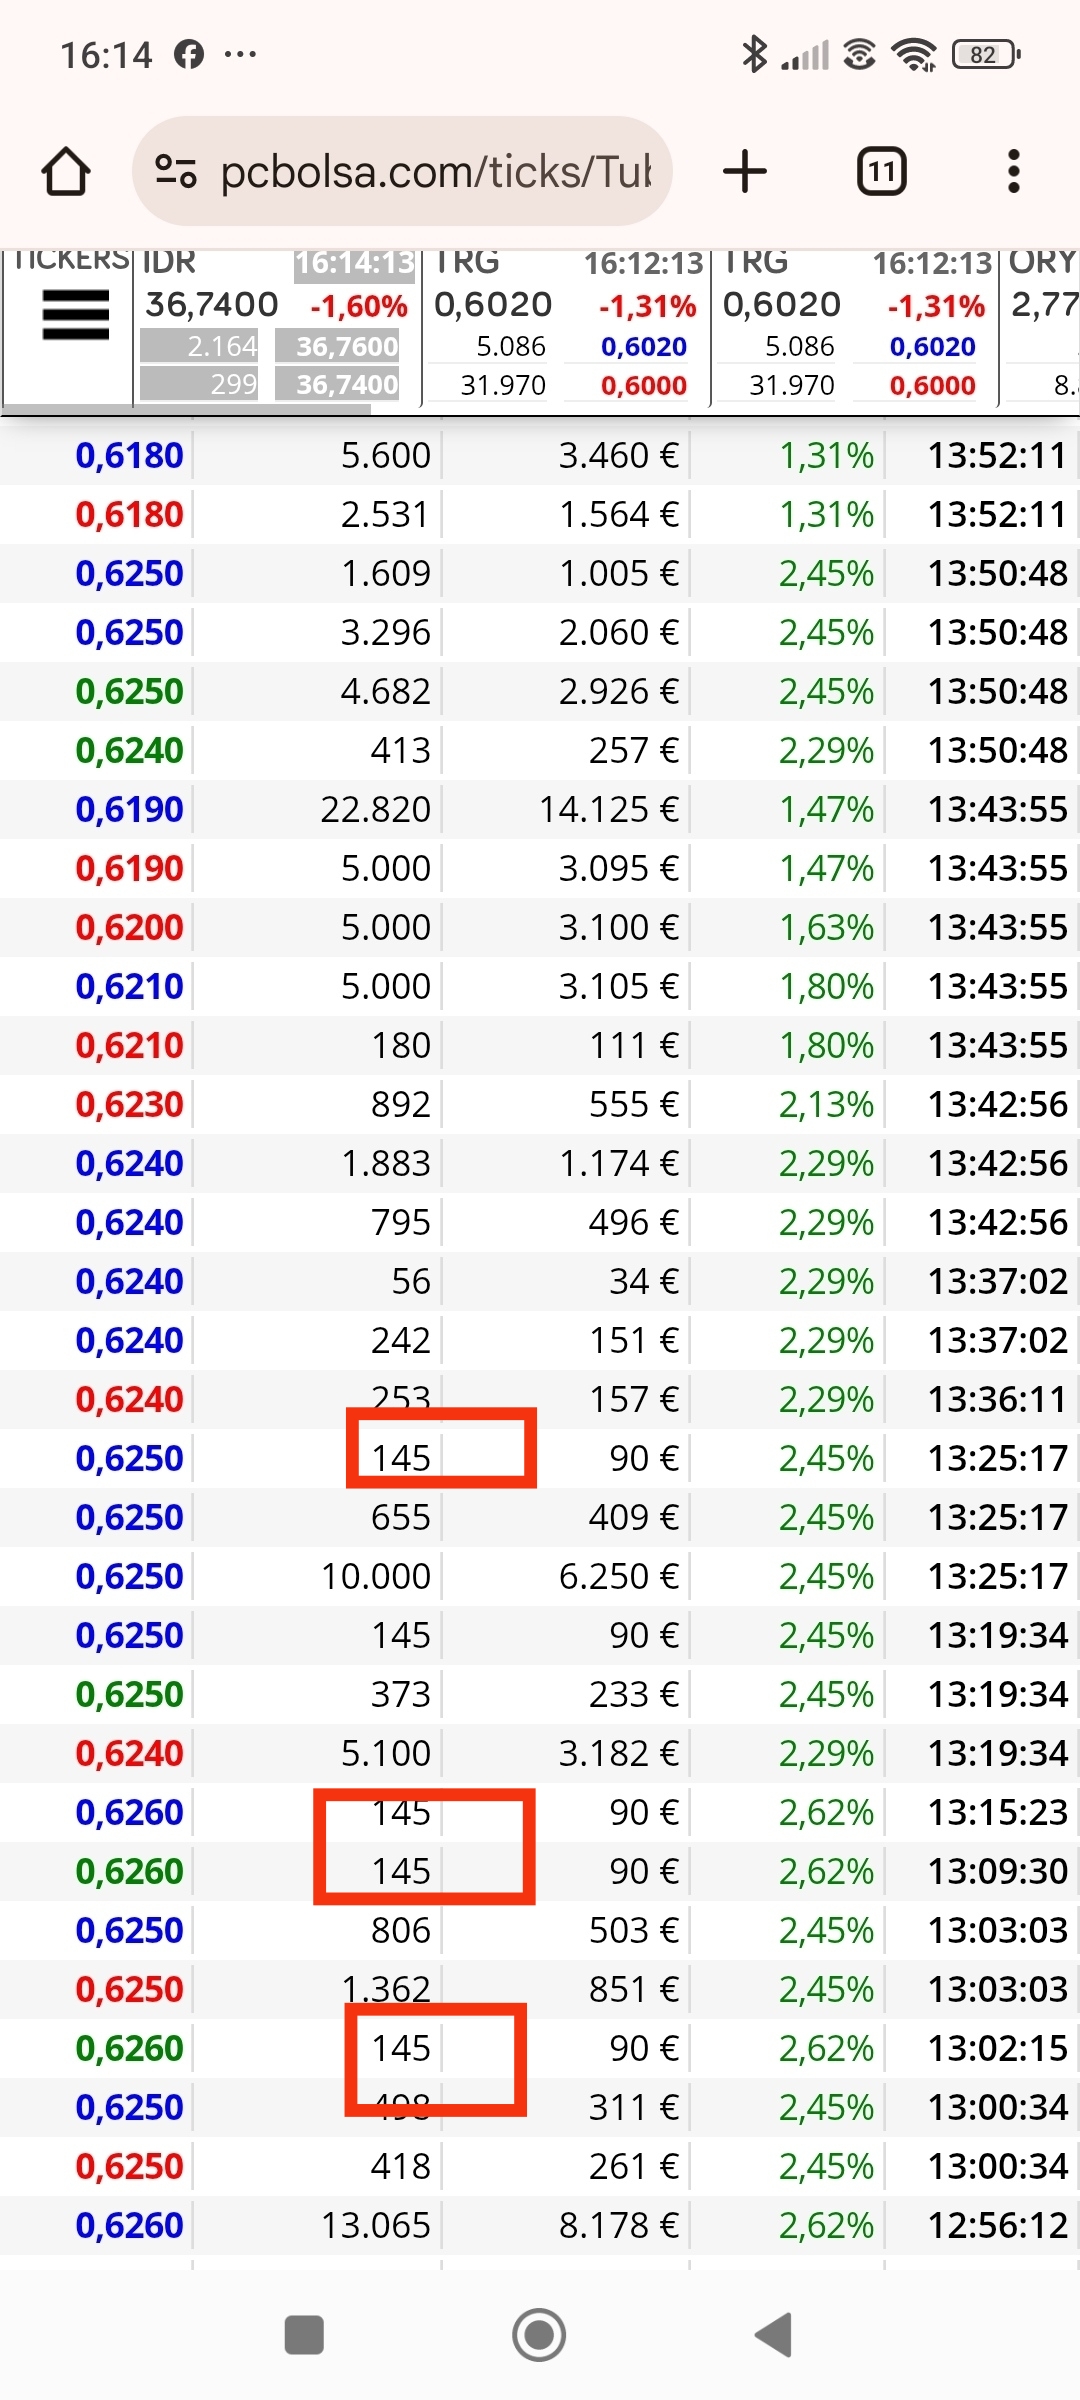The height and width of the screenshot is (2400, 1080).
Task: Tap Facebook notification icon in status bar
Action: tap(189, 54)
